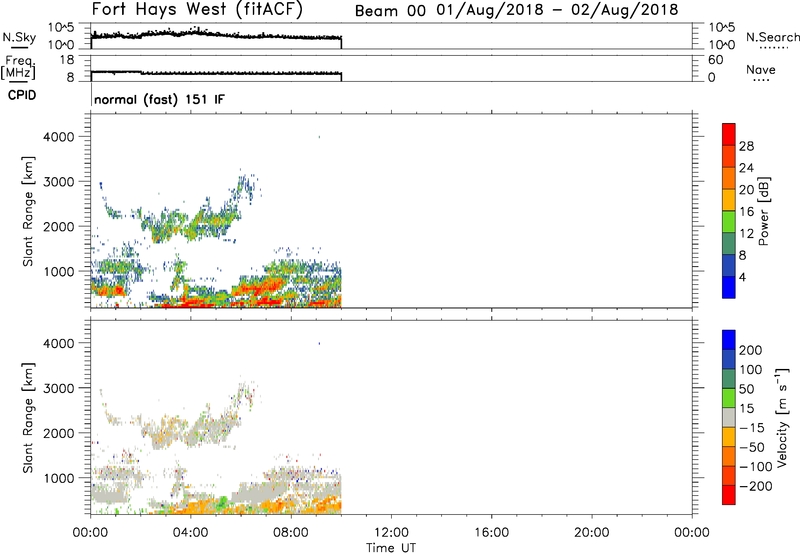Click the isolated echo at 4000 km in power panel

coord(319,137)
